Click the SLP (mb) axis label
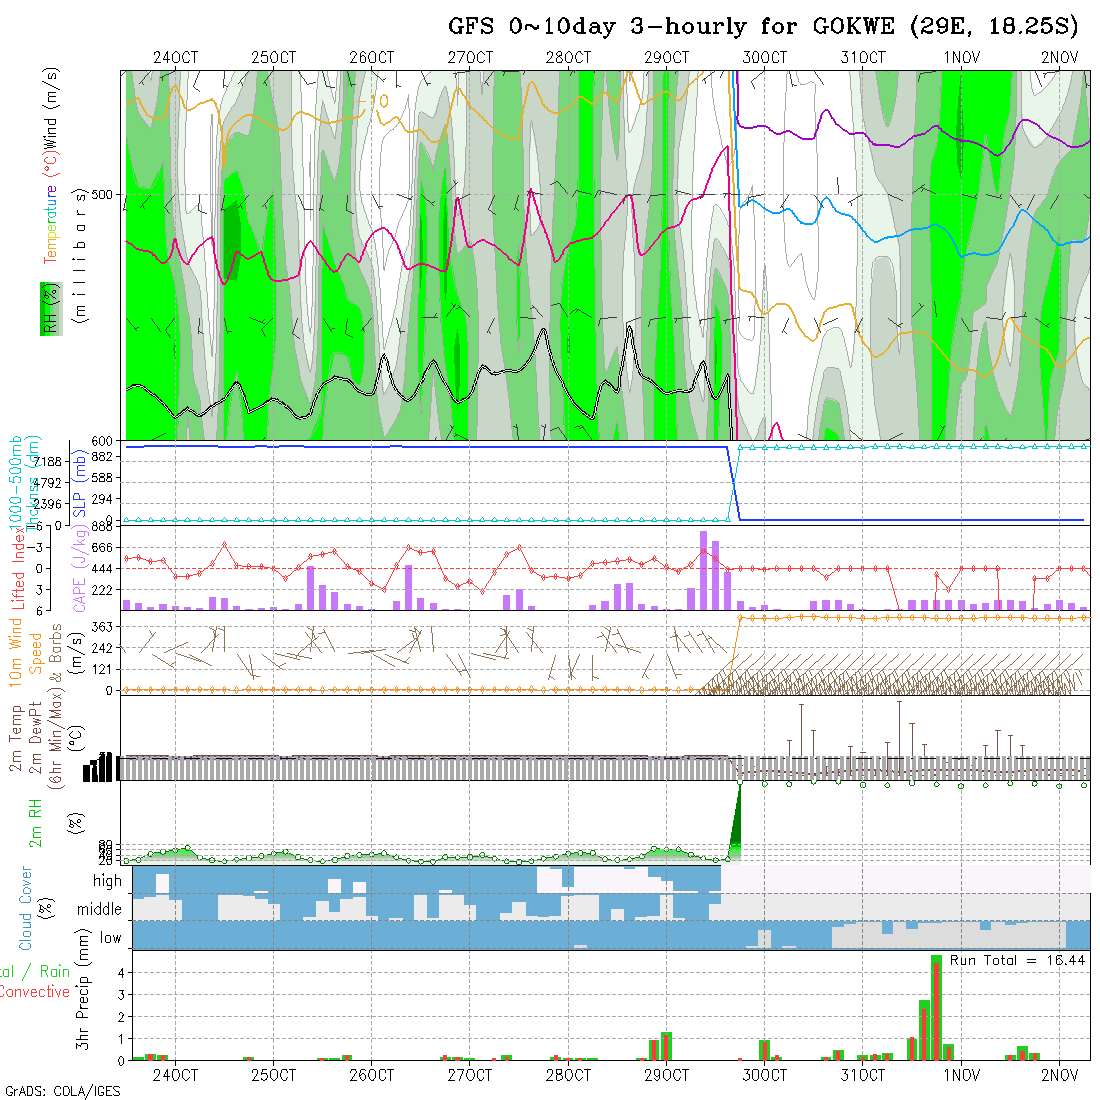This screenshot has height=1100, width=1100. click(x=79, y=484)
